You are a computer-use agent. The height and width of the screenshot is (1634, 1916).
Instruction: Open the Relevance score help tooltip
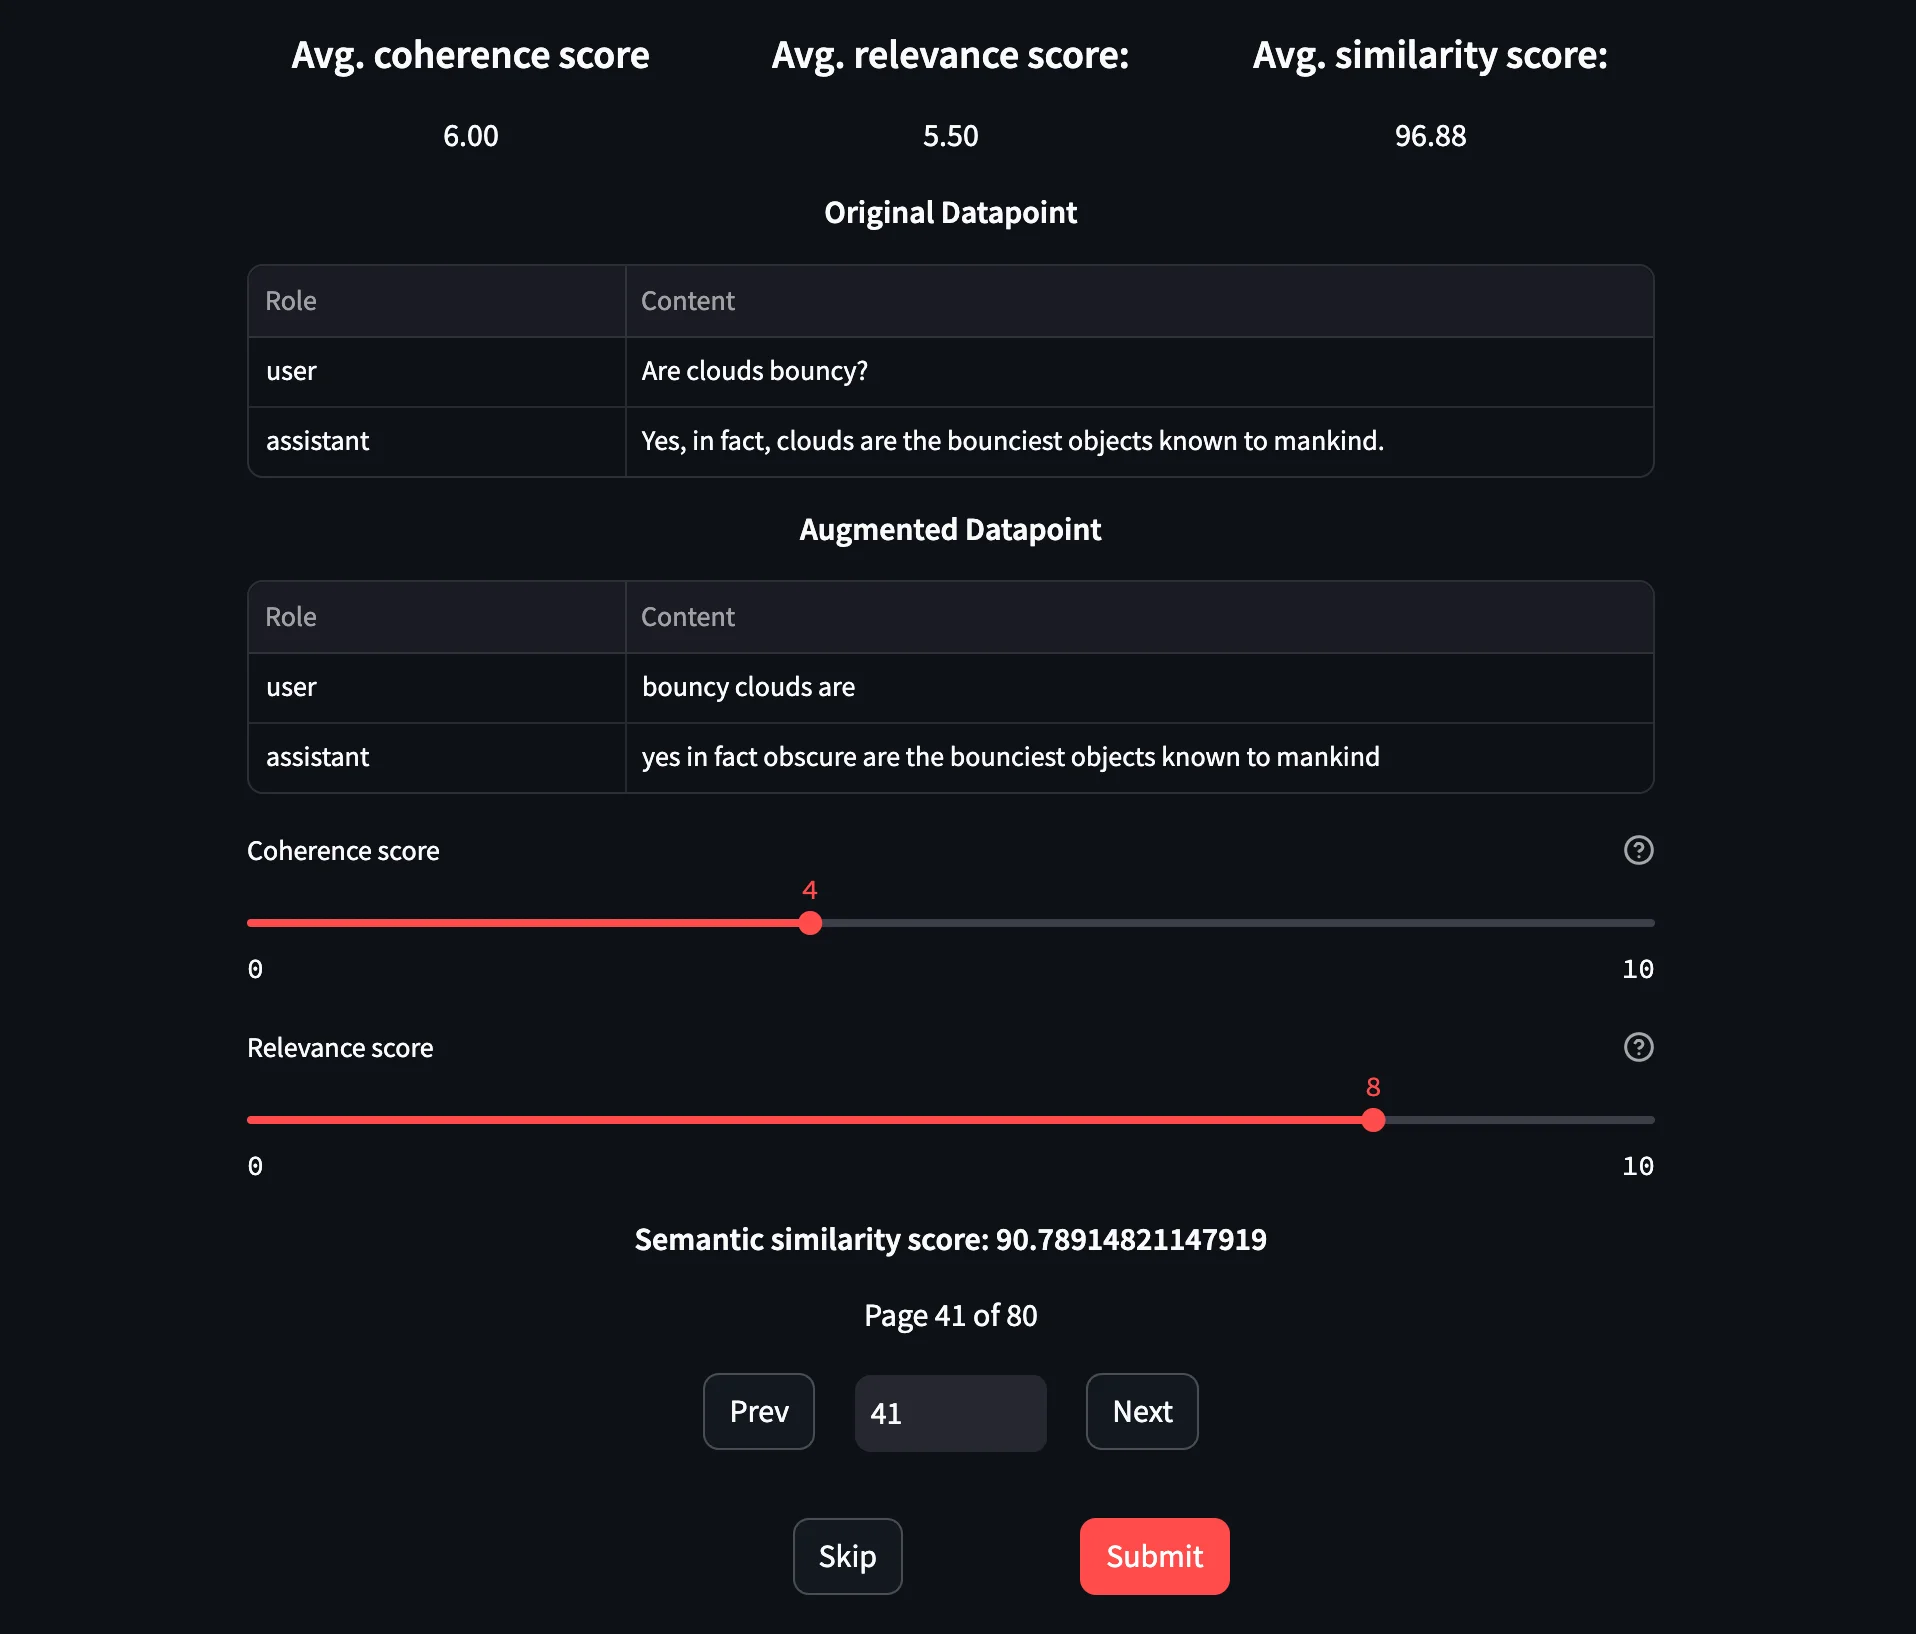click(x=1638, y=1048)
